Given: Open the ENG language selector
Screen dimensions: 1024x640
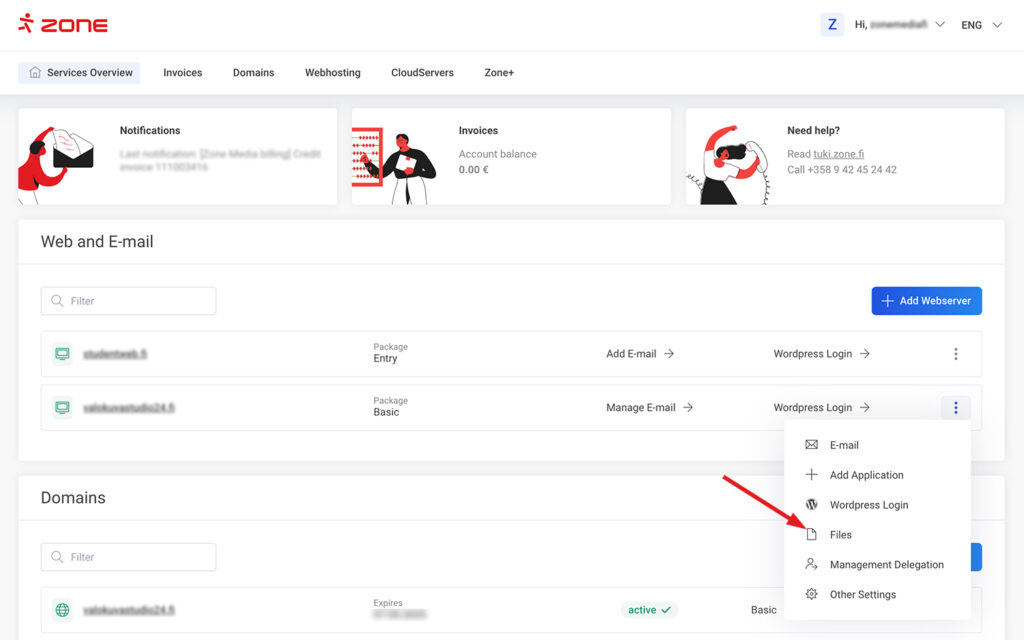Looking at the screenshot, I should (981, 25).
